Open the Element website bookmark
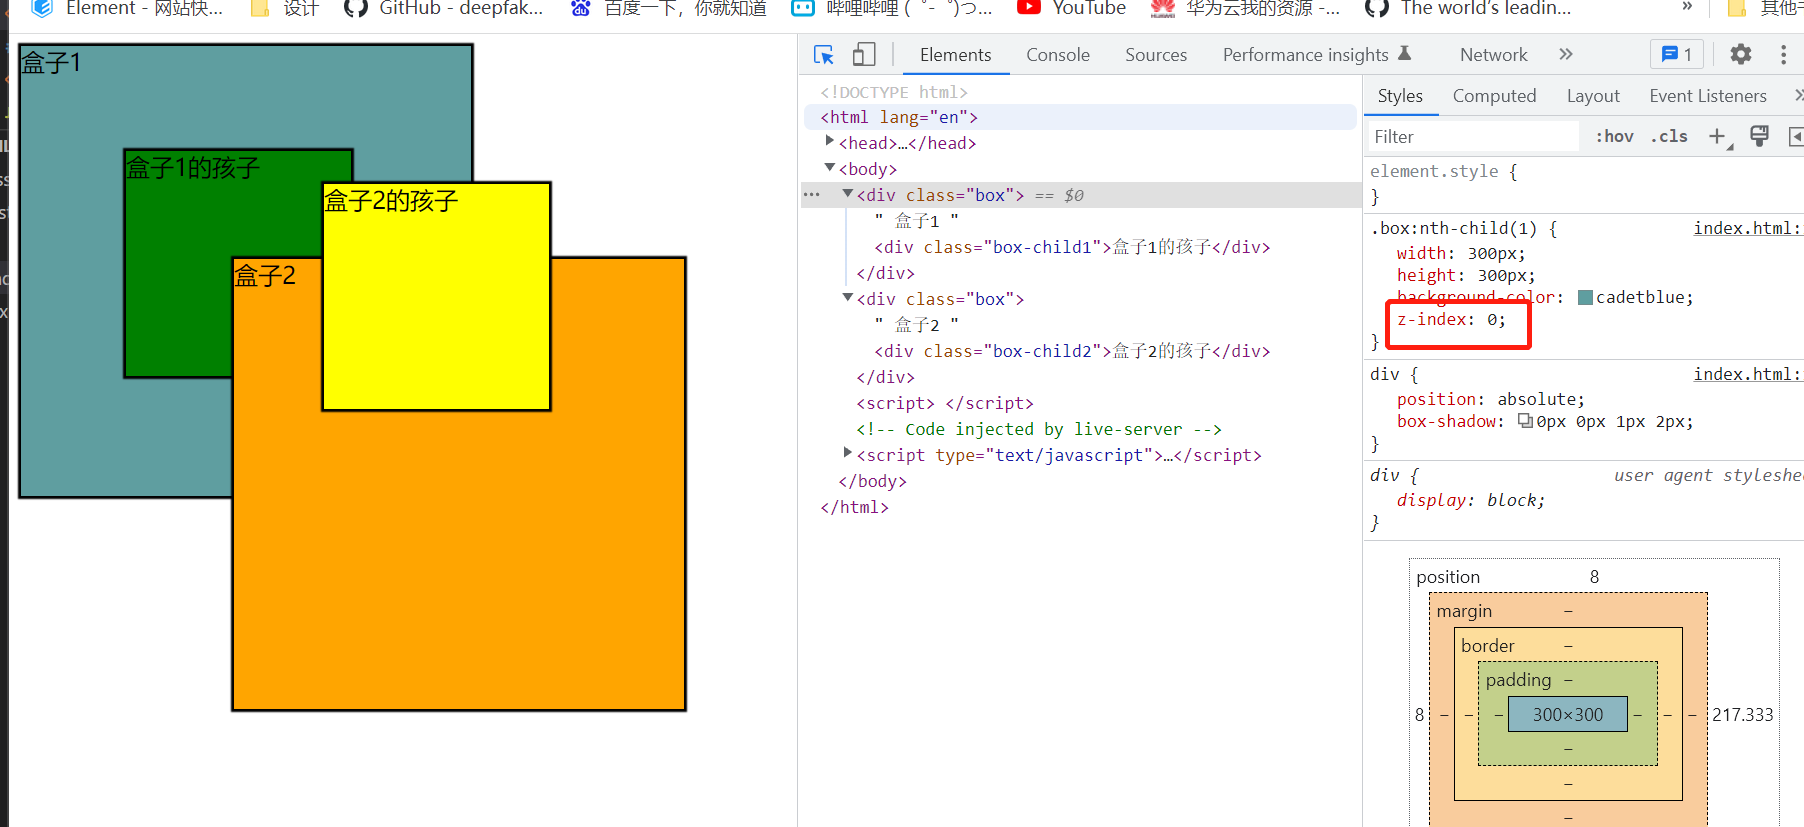The width and height of the screenshot is (1804, 827). point(126,9)
